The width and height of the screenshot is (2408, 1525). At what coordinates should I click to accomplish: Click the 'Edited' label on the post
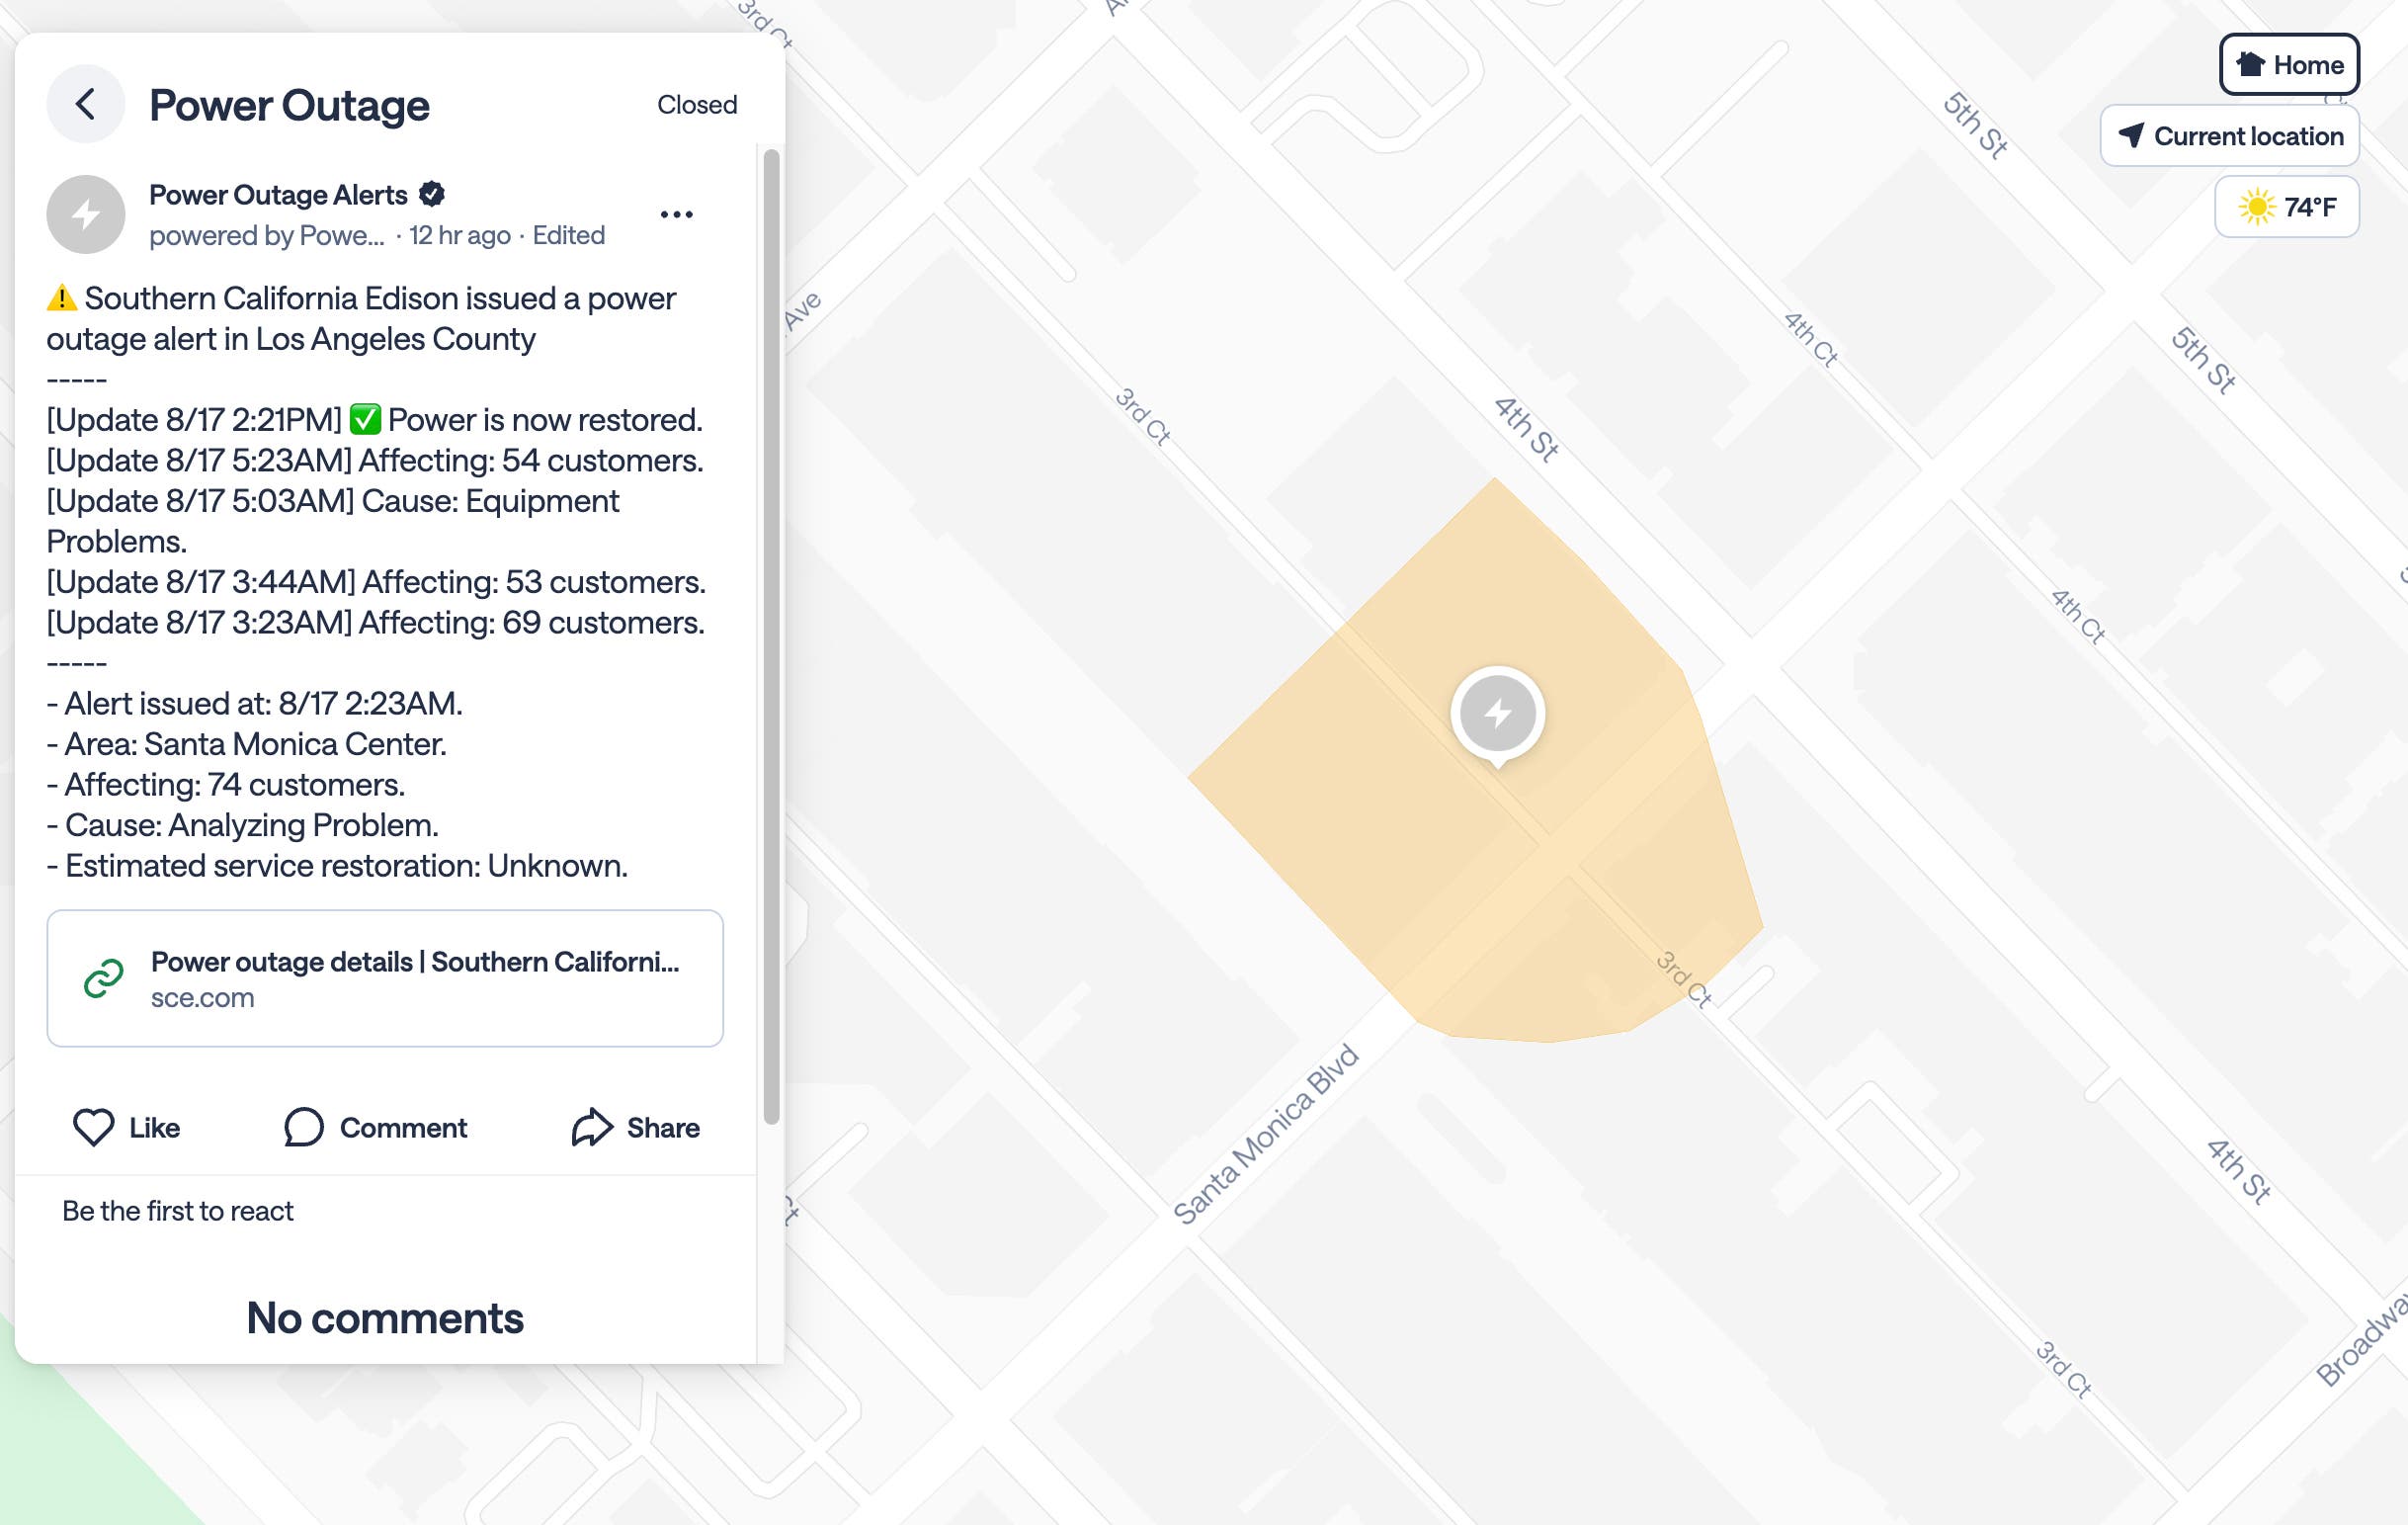coord(568,235)
